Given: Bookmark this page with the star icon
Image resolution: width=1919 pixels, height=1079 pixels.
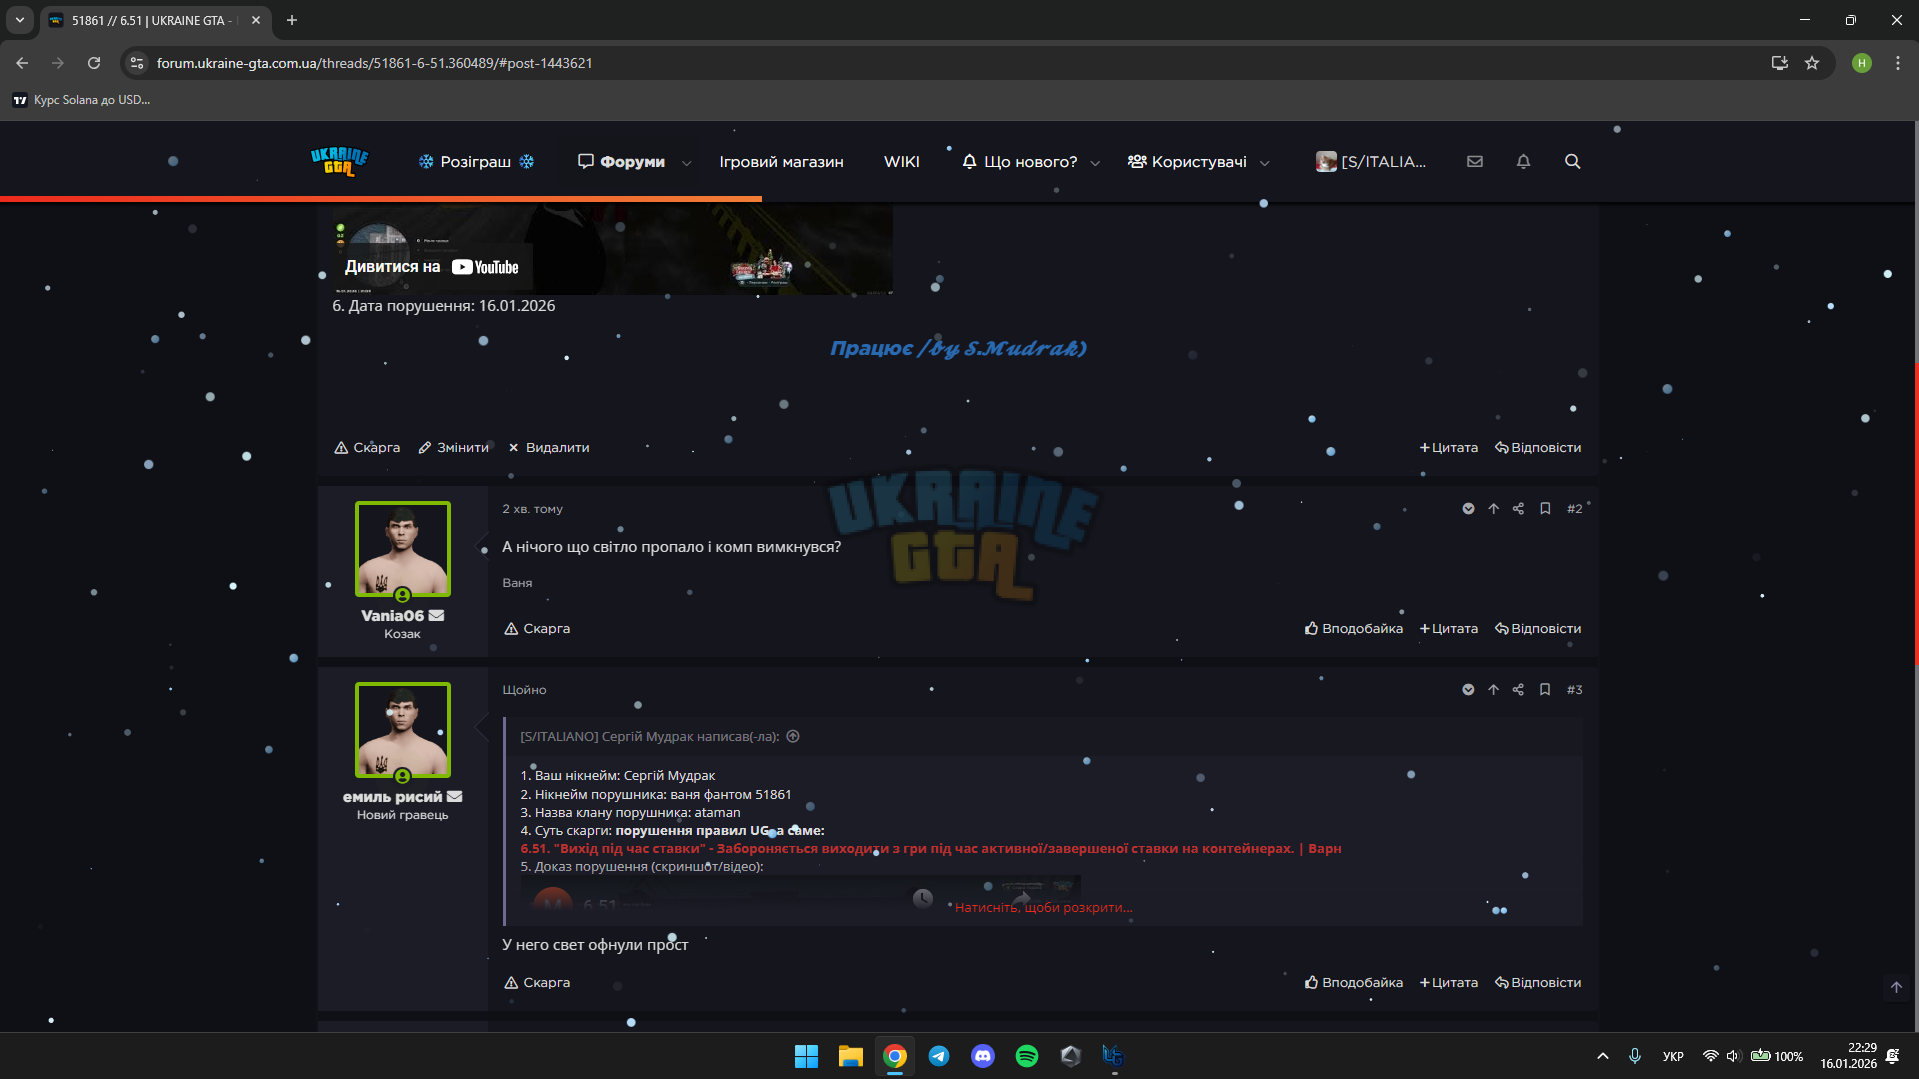Looking at the screenshot, I should pyautogui.click(x=1812, y=63).
